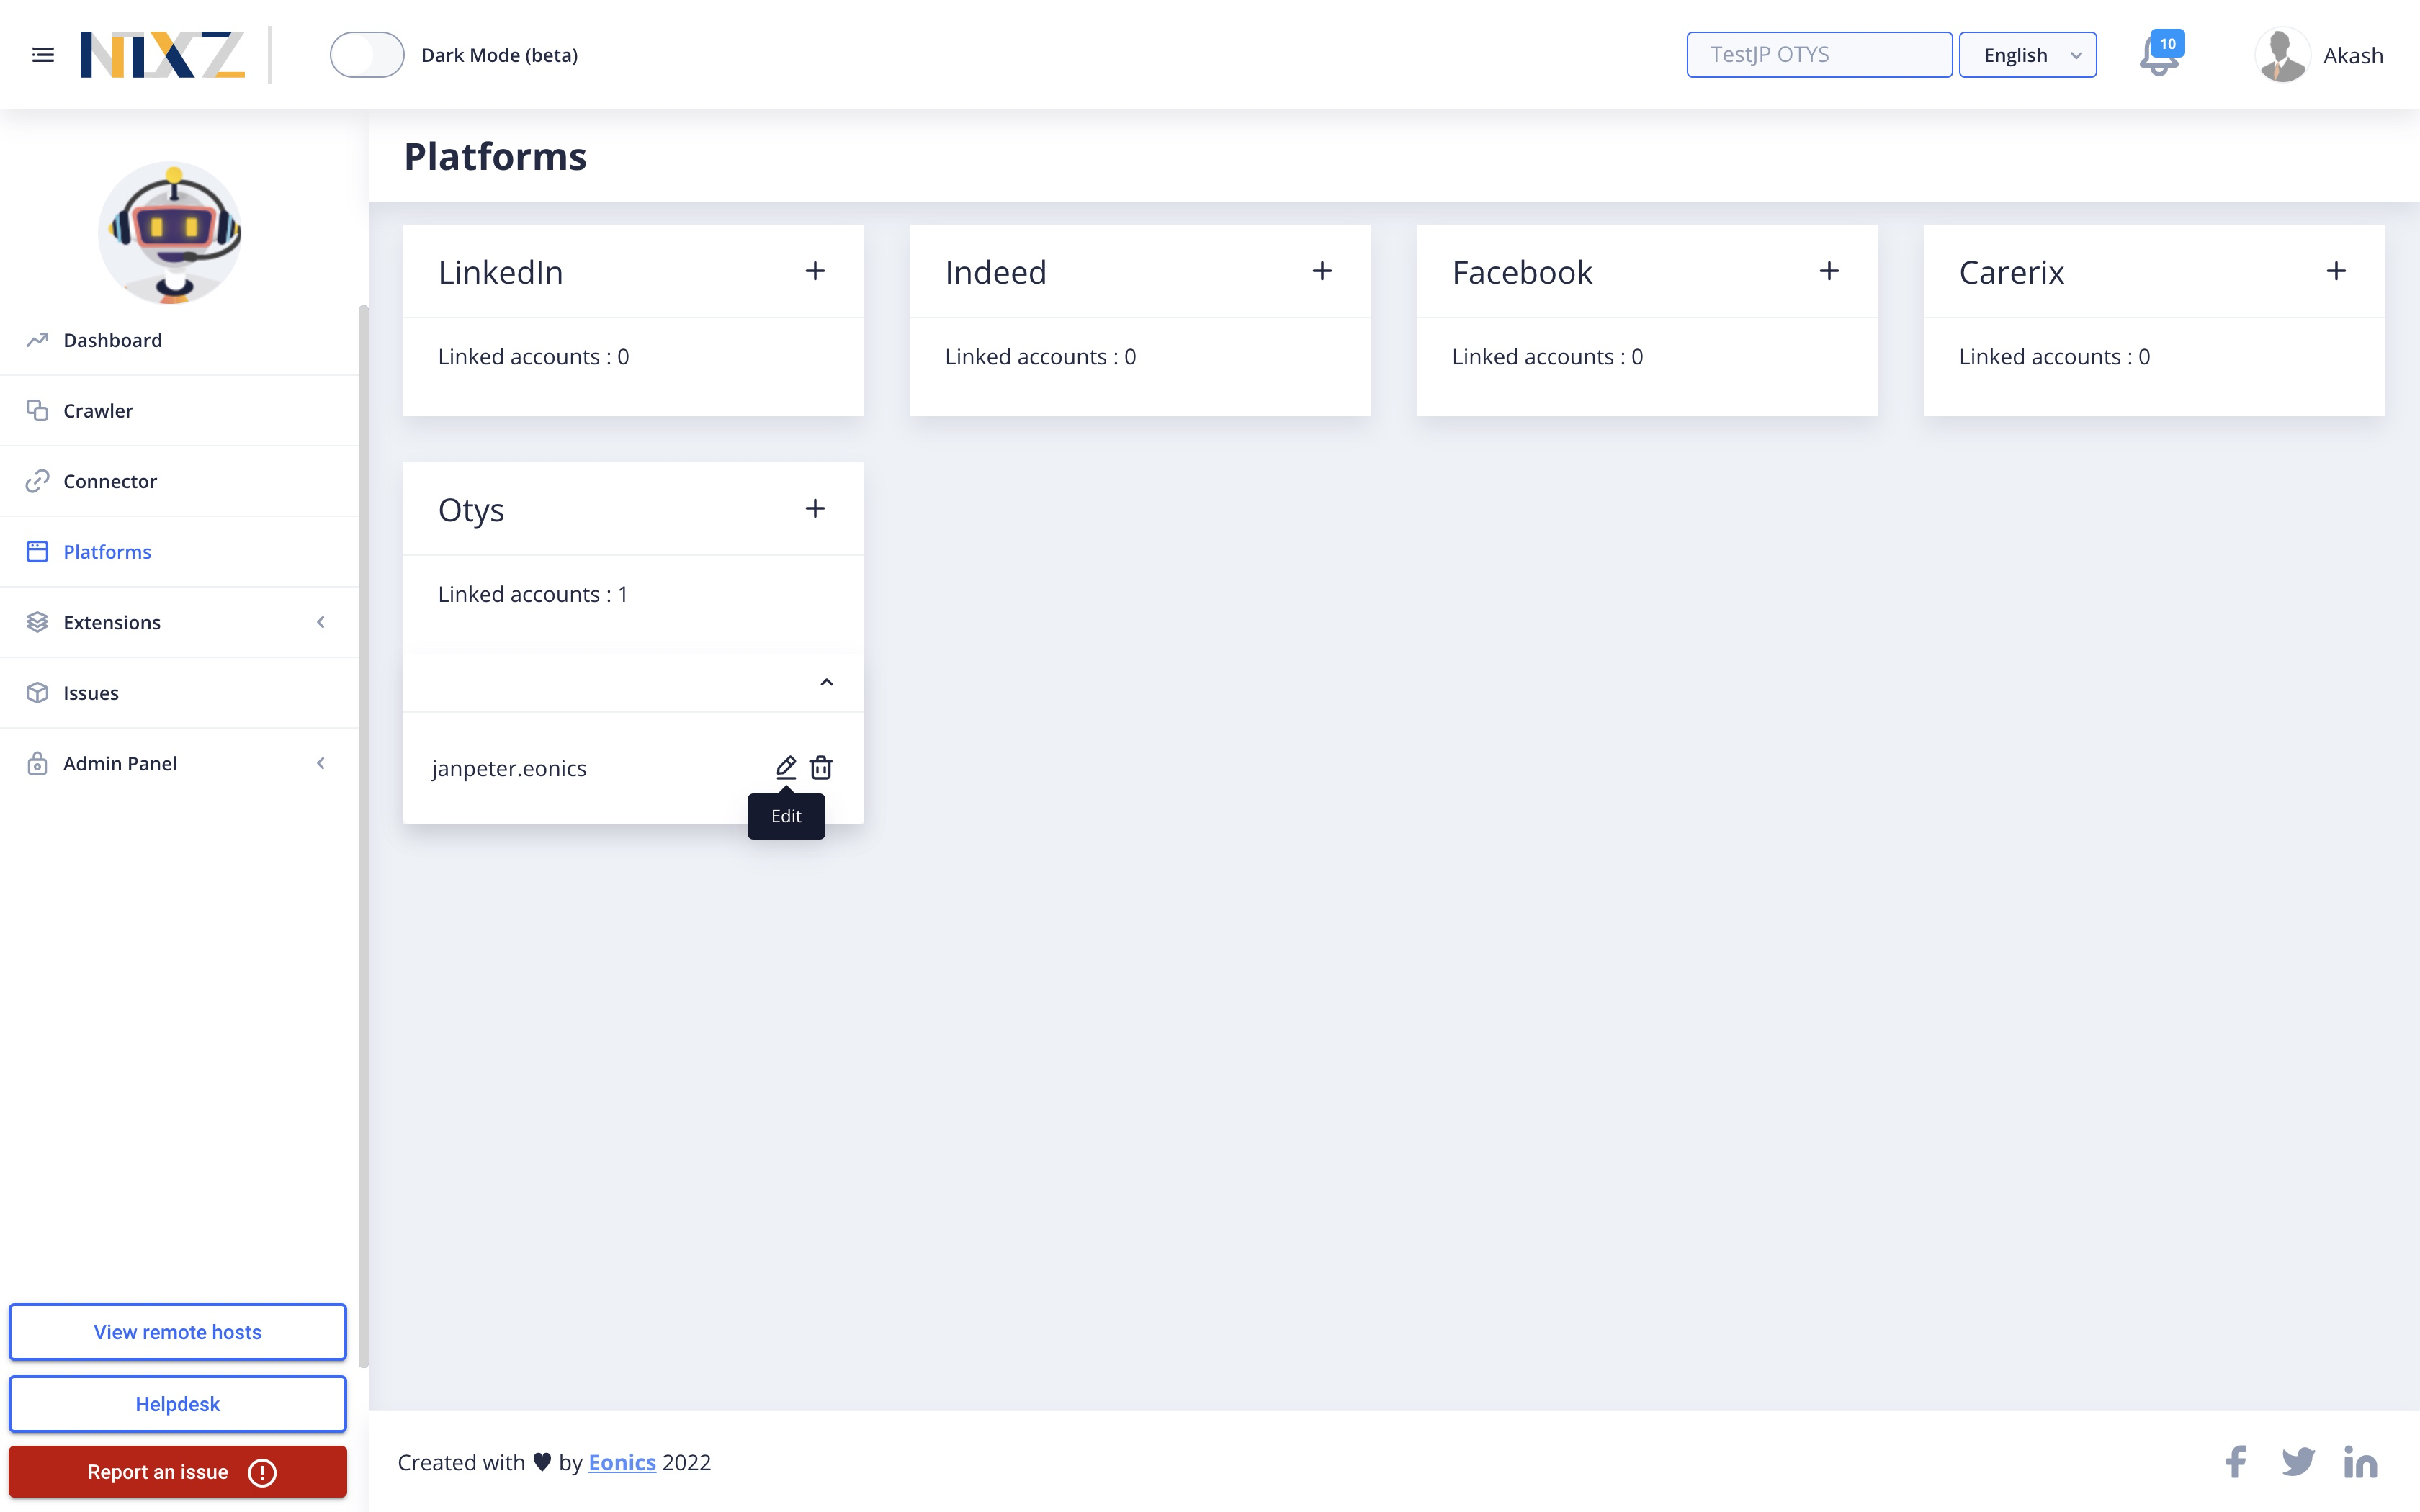Image resolution: width=2420 pixels, height=1512 pixels.
Task: Click the Extensions layers icon
Action: coord(37,622)
